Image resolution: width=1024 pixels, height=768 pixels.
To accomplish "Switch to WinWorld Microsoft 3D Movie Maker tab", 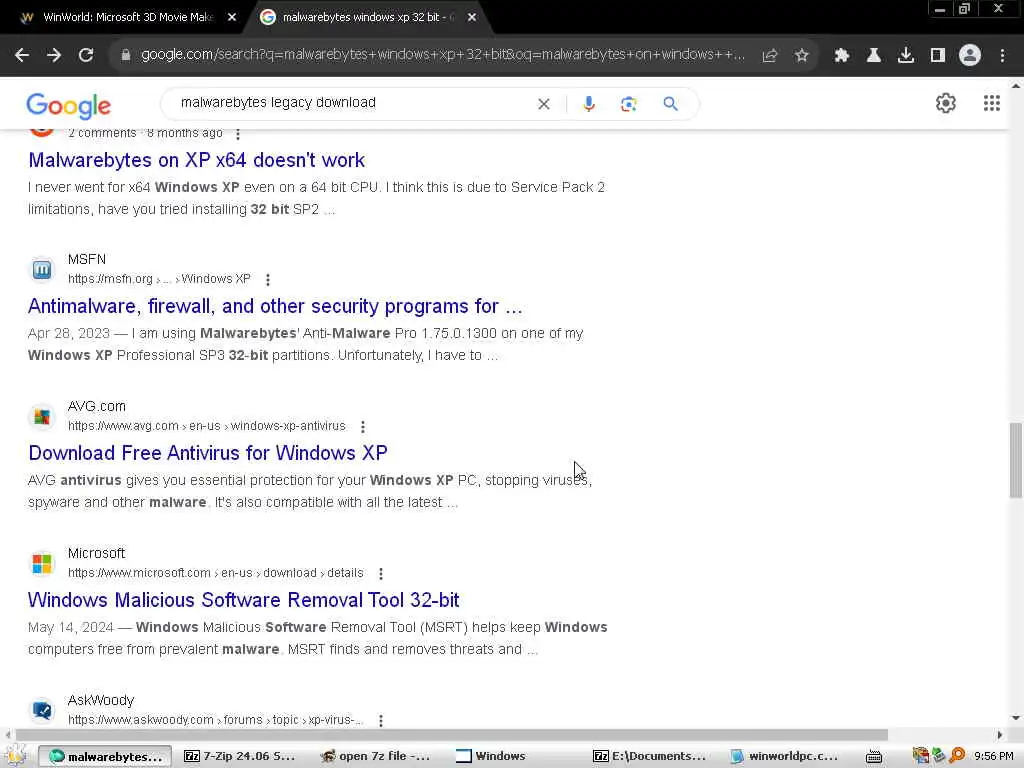I will [127, 18].
